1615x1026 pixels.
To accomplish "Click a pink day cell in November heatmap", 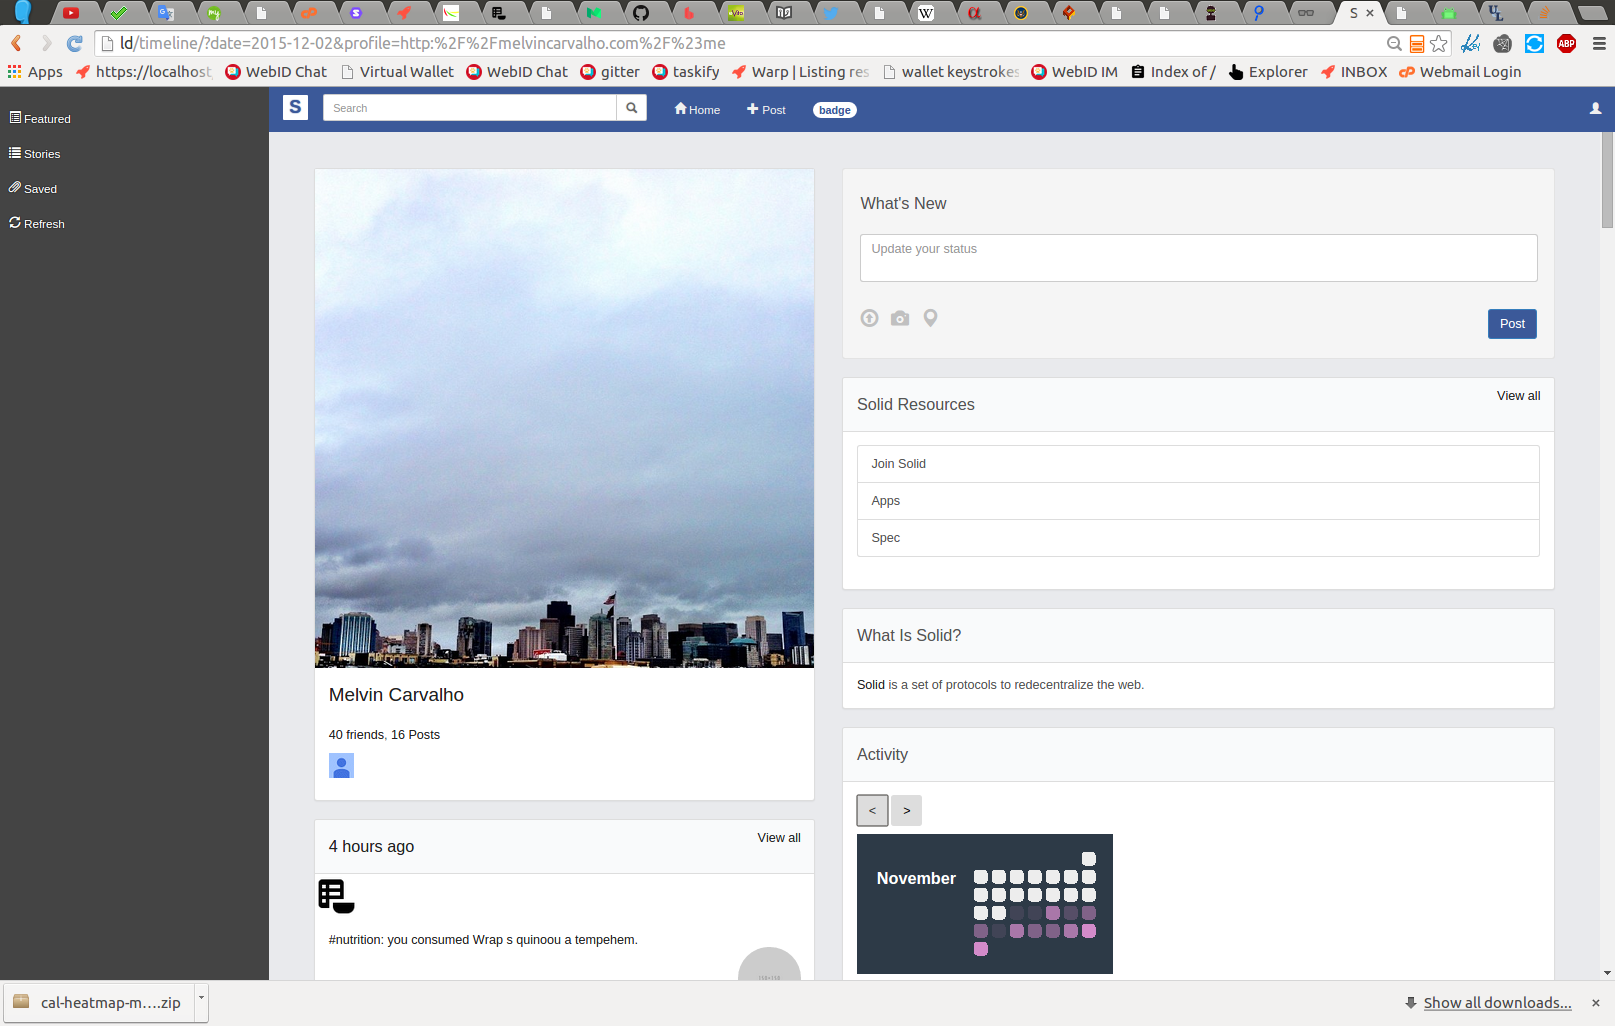I will [x=1053, y=913].
